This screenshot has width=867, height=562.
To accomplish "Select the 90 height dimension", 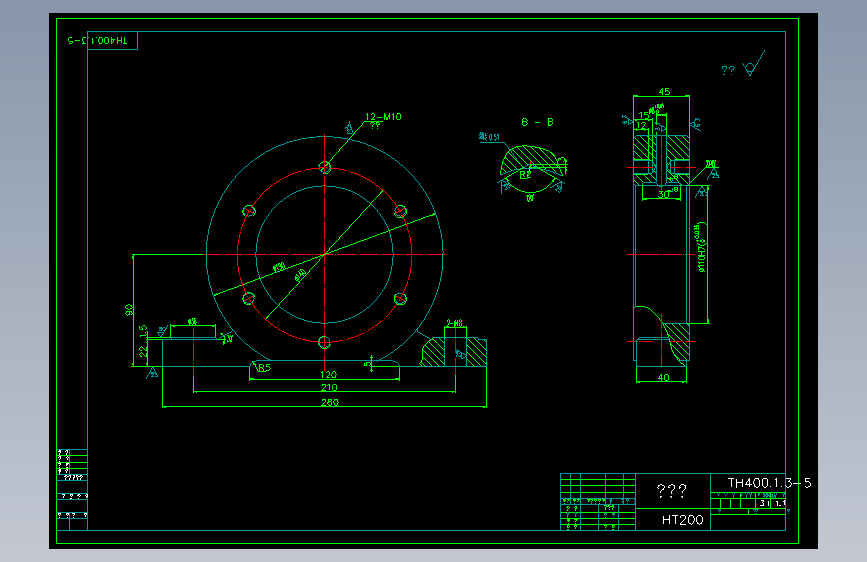I will pos(129,310).
